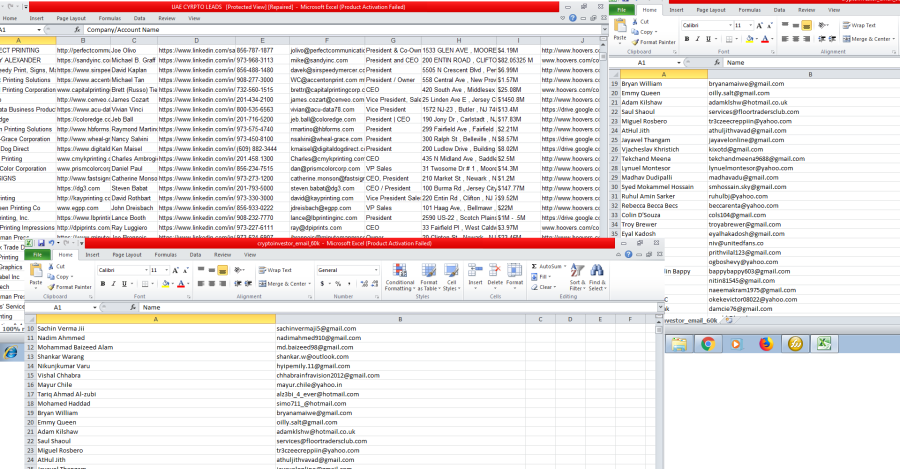Switch to Page Layout tab in the bottom window
Viewport: 900px width, 469px height.
pyautogui.click(x=127, y=255)
